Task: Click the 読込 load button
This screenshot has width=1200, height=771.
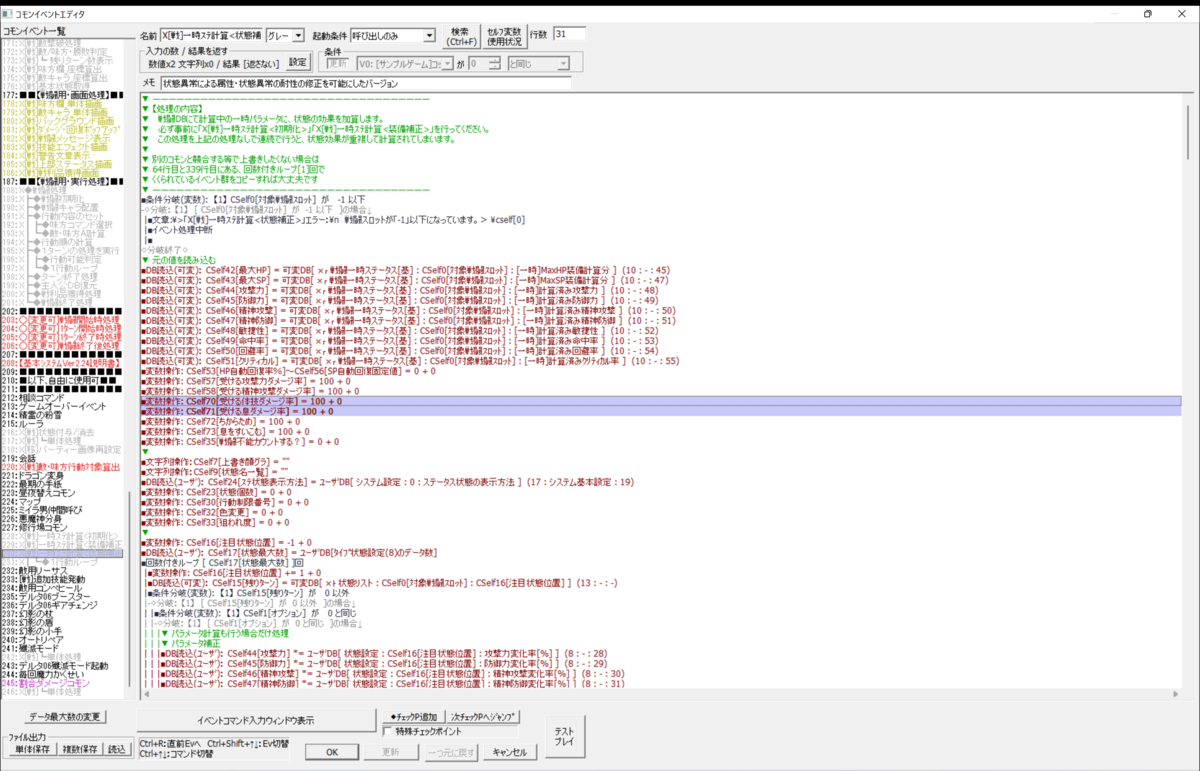Action: (x=117, y=749)
